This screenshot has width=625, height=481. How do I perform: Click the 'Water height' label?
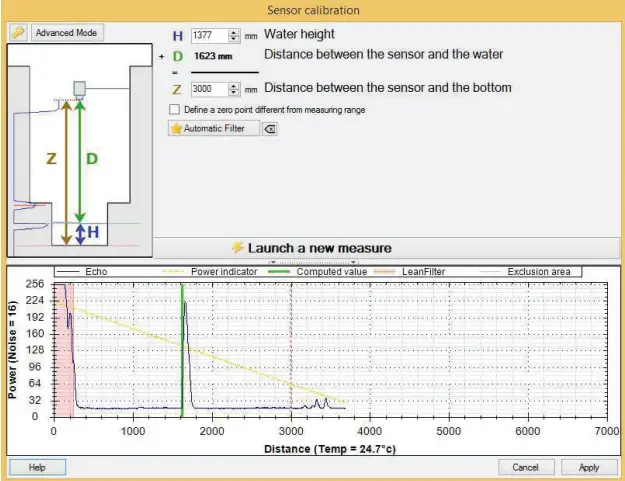coord(299,34)
